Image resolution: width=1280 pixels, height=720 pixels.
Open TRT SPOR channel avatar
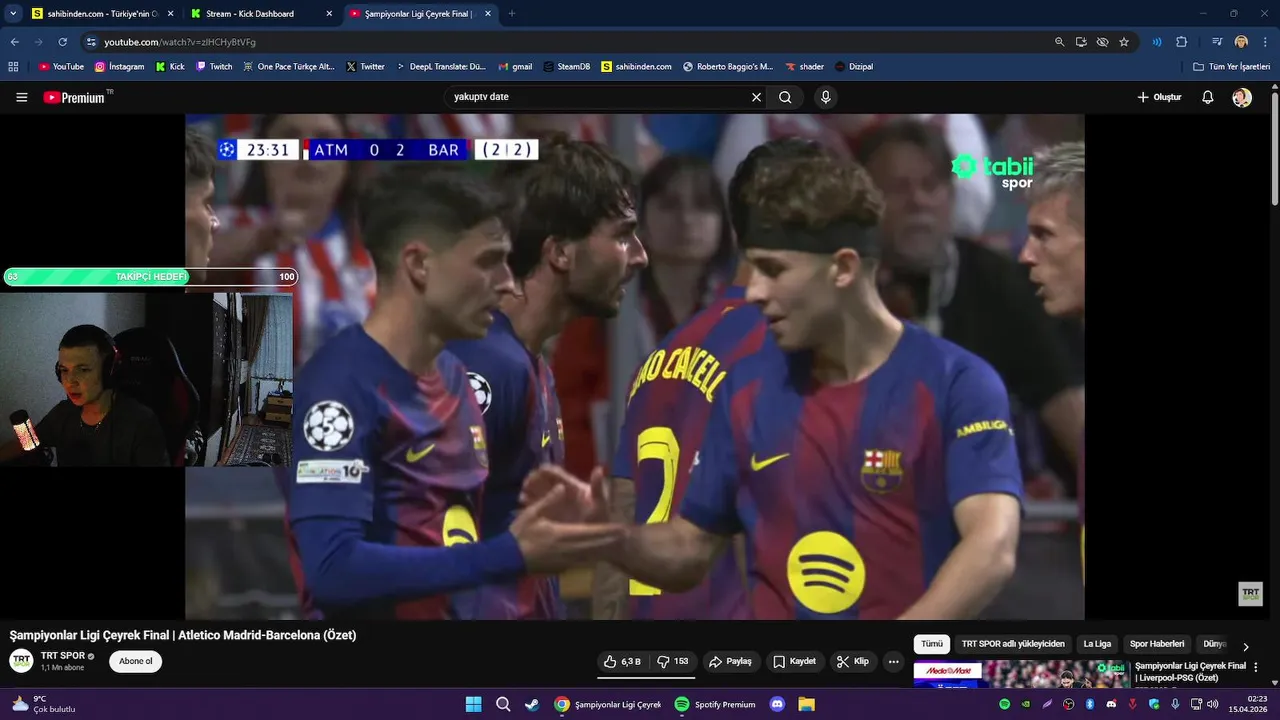click(x=21, y=661)
